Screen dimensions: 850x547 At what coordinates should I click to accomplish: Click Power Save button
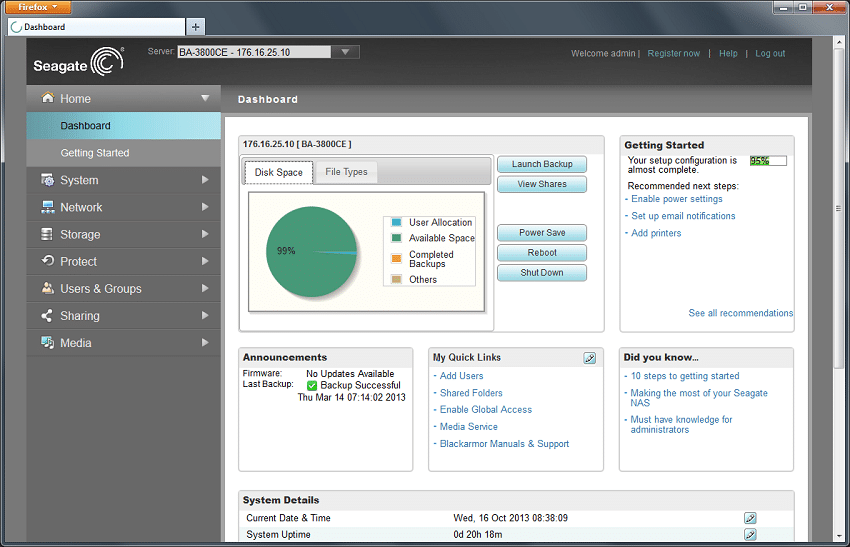coord(542,233)
